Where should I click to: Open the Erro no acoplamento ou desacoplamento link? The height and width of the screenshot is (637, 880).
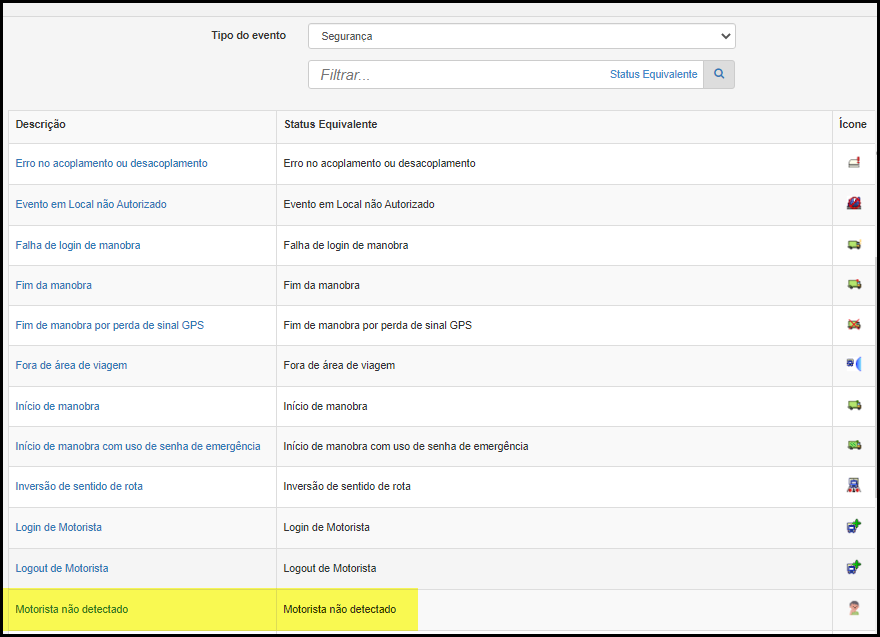point(111,163)
